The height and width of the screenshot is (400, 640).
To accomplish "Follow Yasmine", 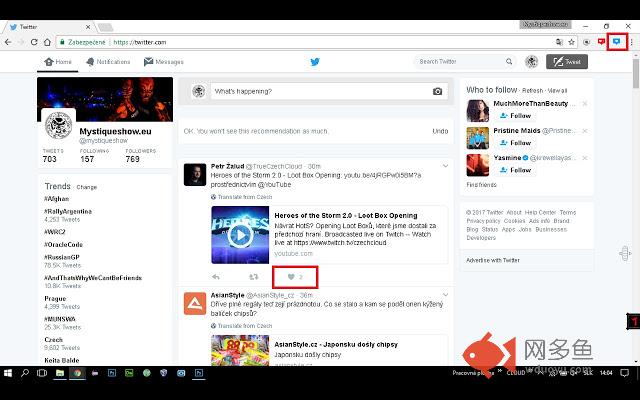I will [x=515, y=170].
